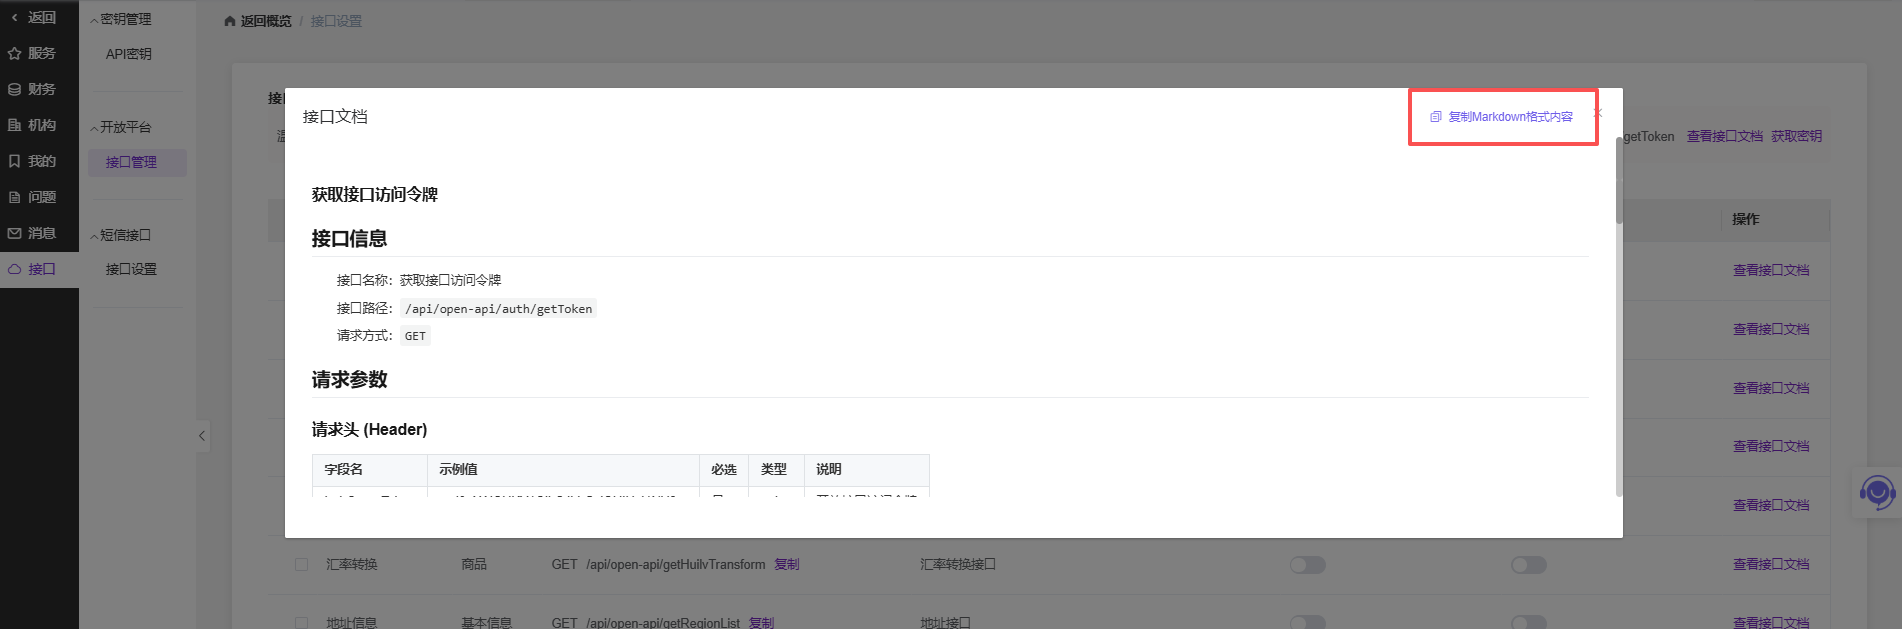Click the 汇率转换接口 description cell

point(958,565)
